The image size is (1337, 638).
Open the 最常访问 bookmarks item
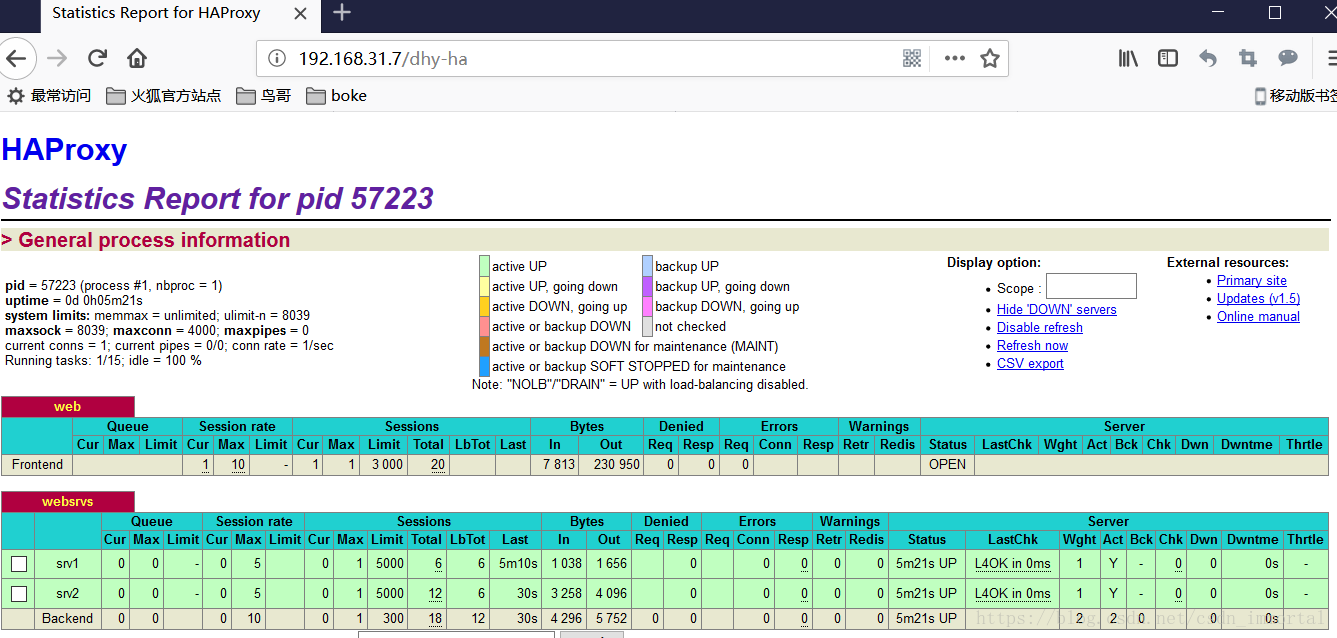tap(49, 96)
